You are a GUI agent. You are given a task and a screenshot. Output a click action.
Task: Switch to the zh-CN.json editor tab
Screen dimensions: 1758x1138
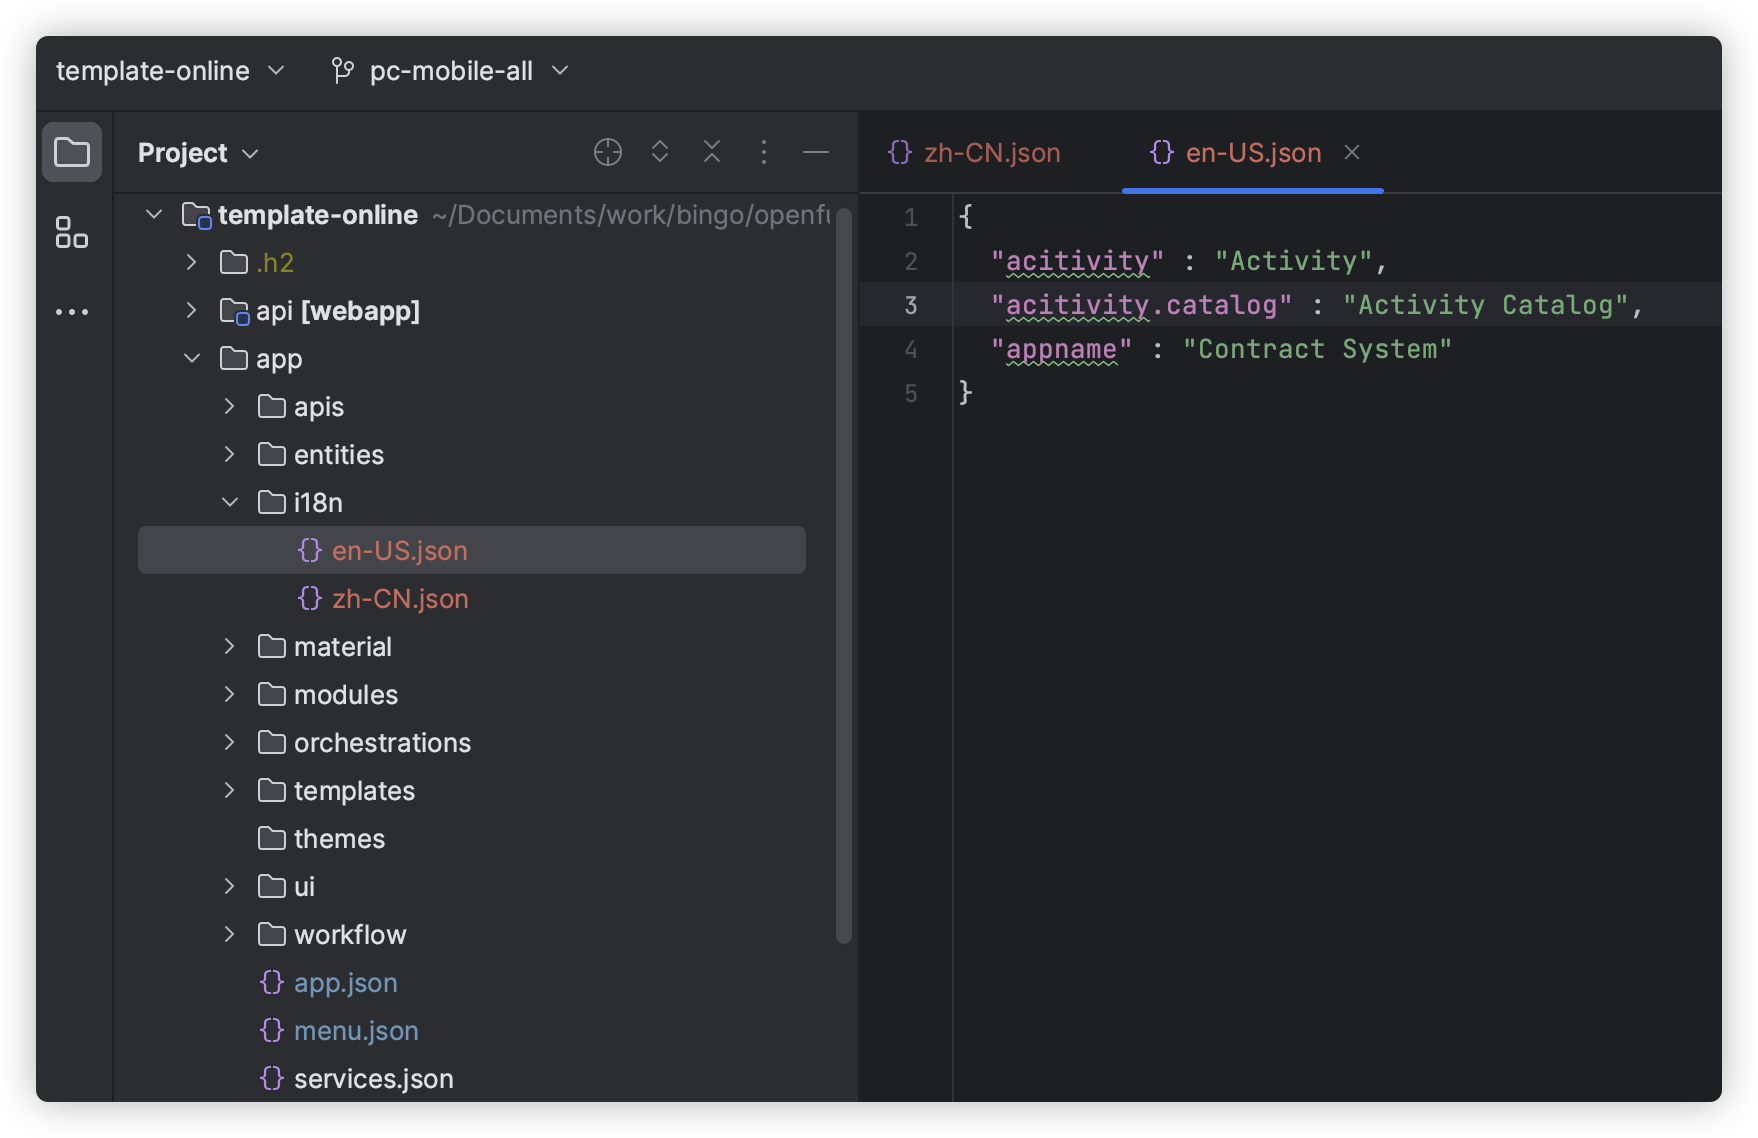tap(975, 153)
